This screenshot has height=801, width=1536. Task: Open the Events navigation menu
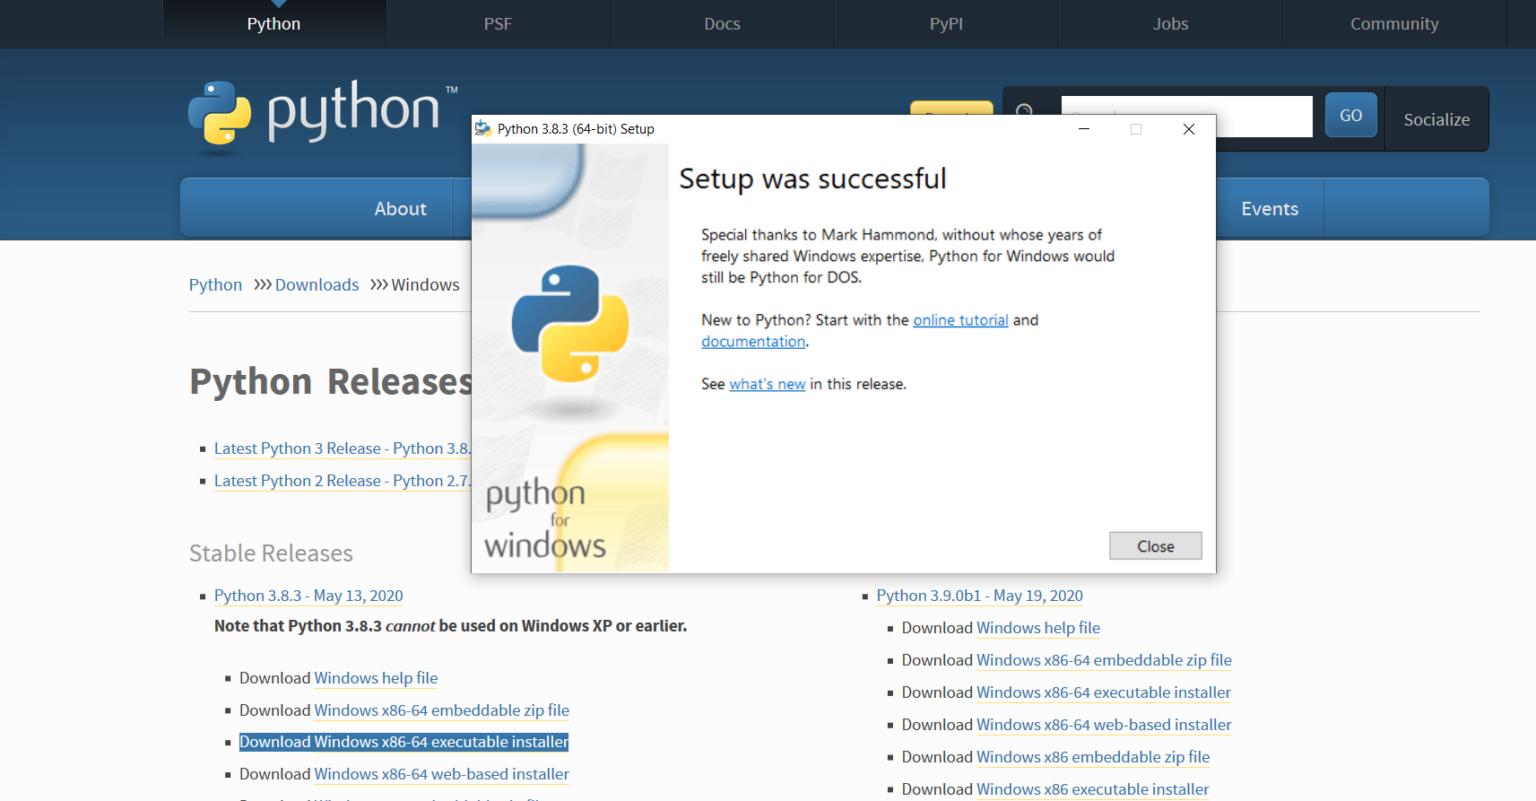click(1269, 208)
